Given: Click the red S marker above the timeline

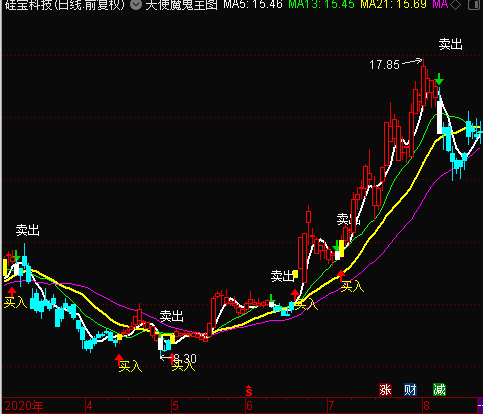Looking at the screenshot, I should [249, 391].
